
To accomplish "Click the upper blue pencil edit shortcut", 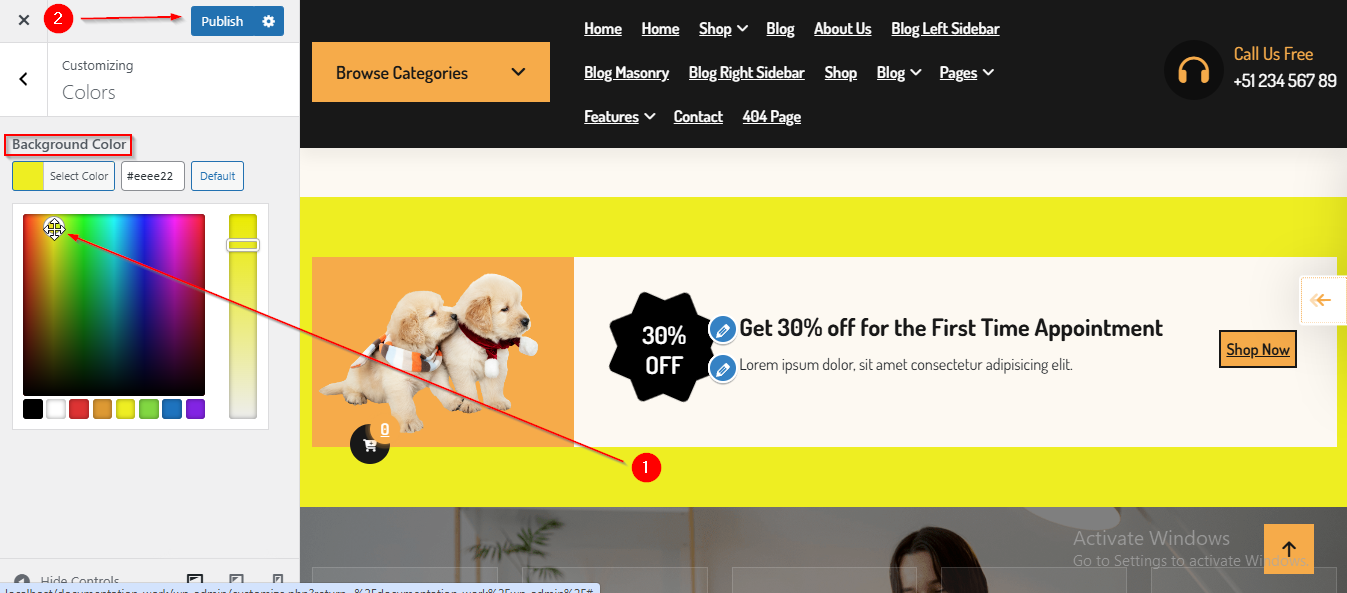I will 723,329.
